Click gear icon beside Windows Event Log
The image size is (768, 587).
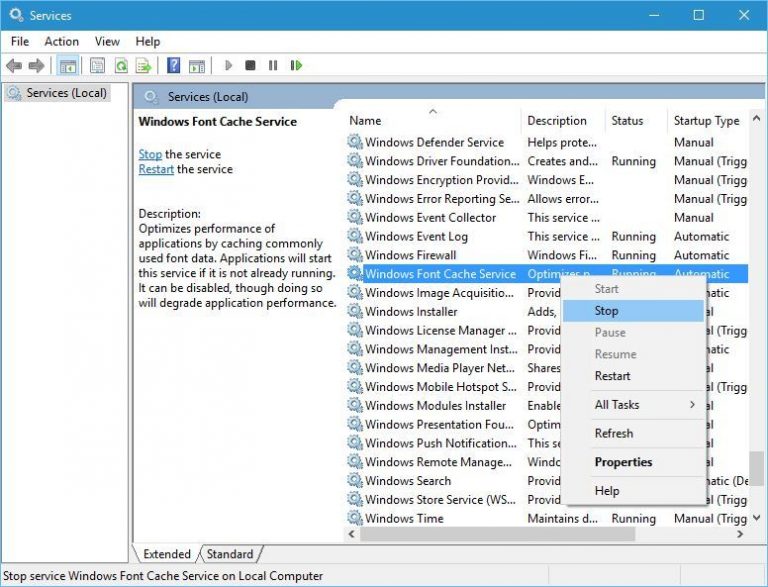coord(355,236)
